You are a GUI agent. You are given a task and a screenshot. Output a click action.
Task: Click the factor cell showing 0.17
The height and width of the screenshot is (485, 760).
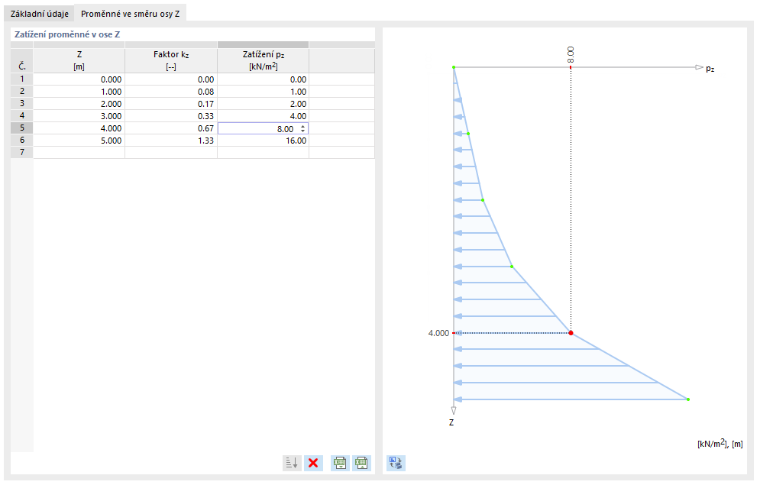click(x=171, y=104)
